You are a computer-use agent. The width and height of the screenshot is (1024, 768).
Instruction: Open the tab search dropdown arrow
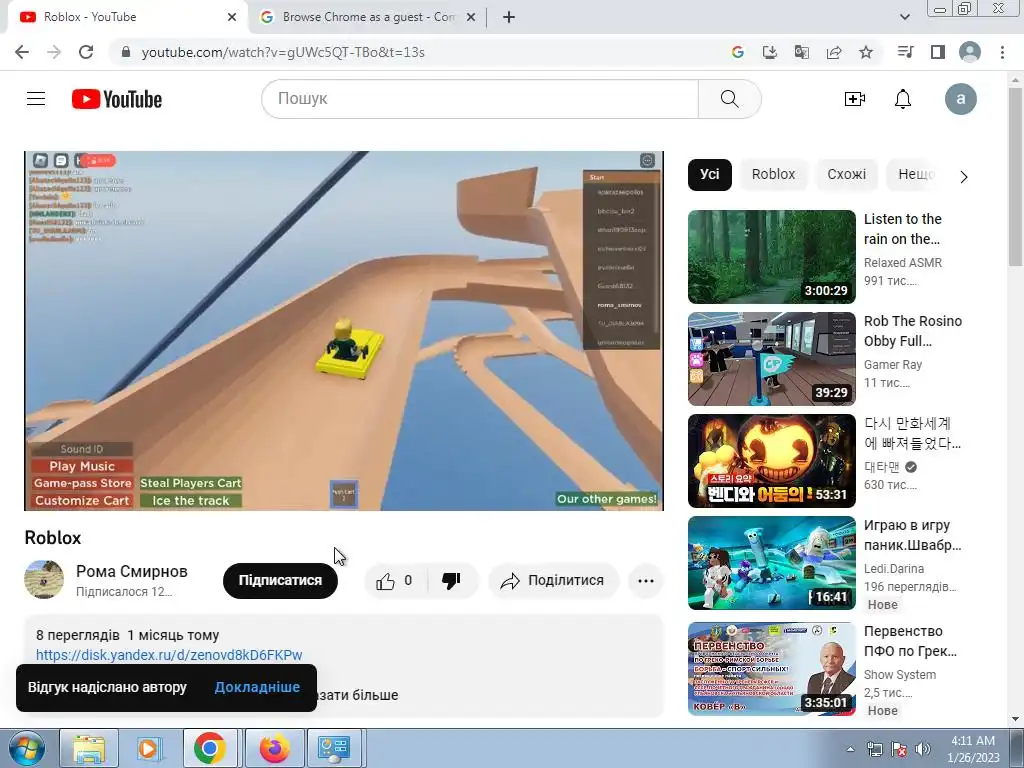tap(904, 17)
